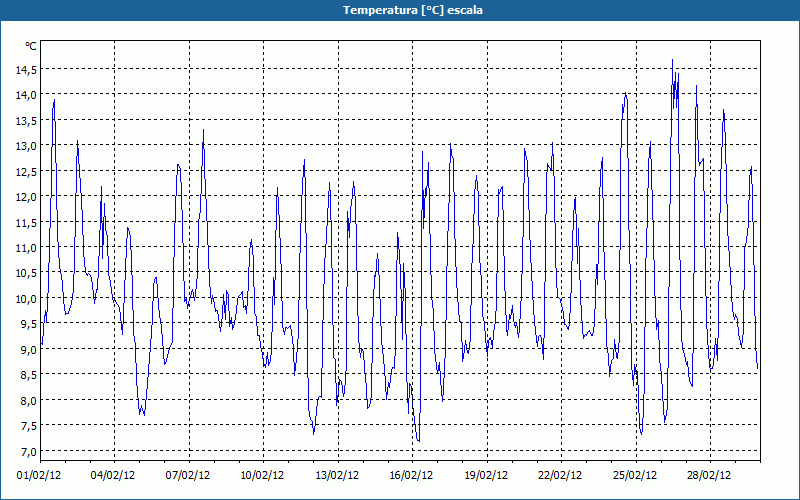
Task: Select the 9,5 y-axis value
Action: coord(29,323)
